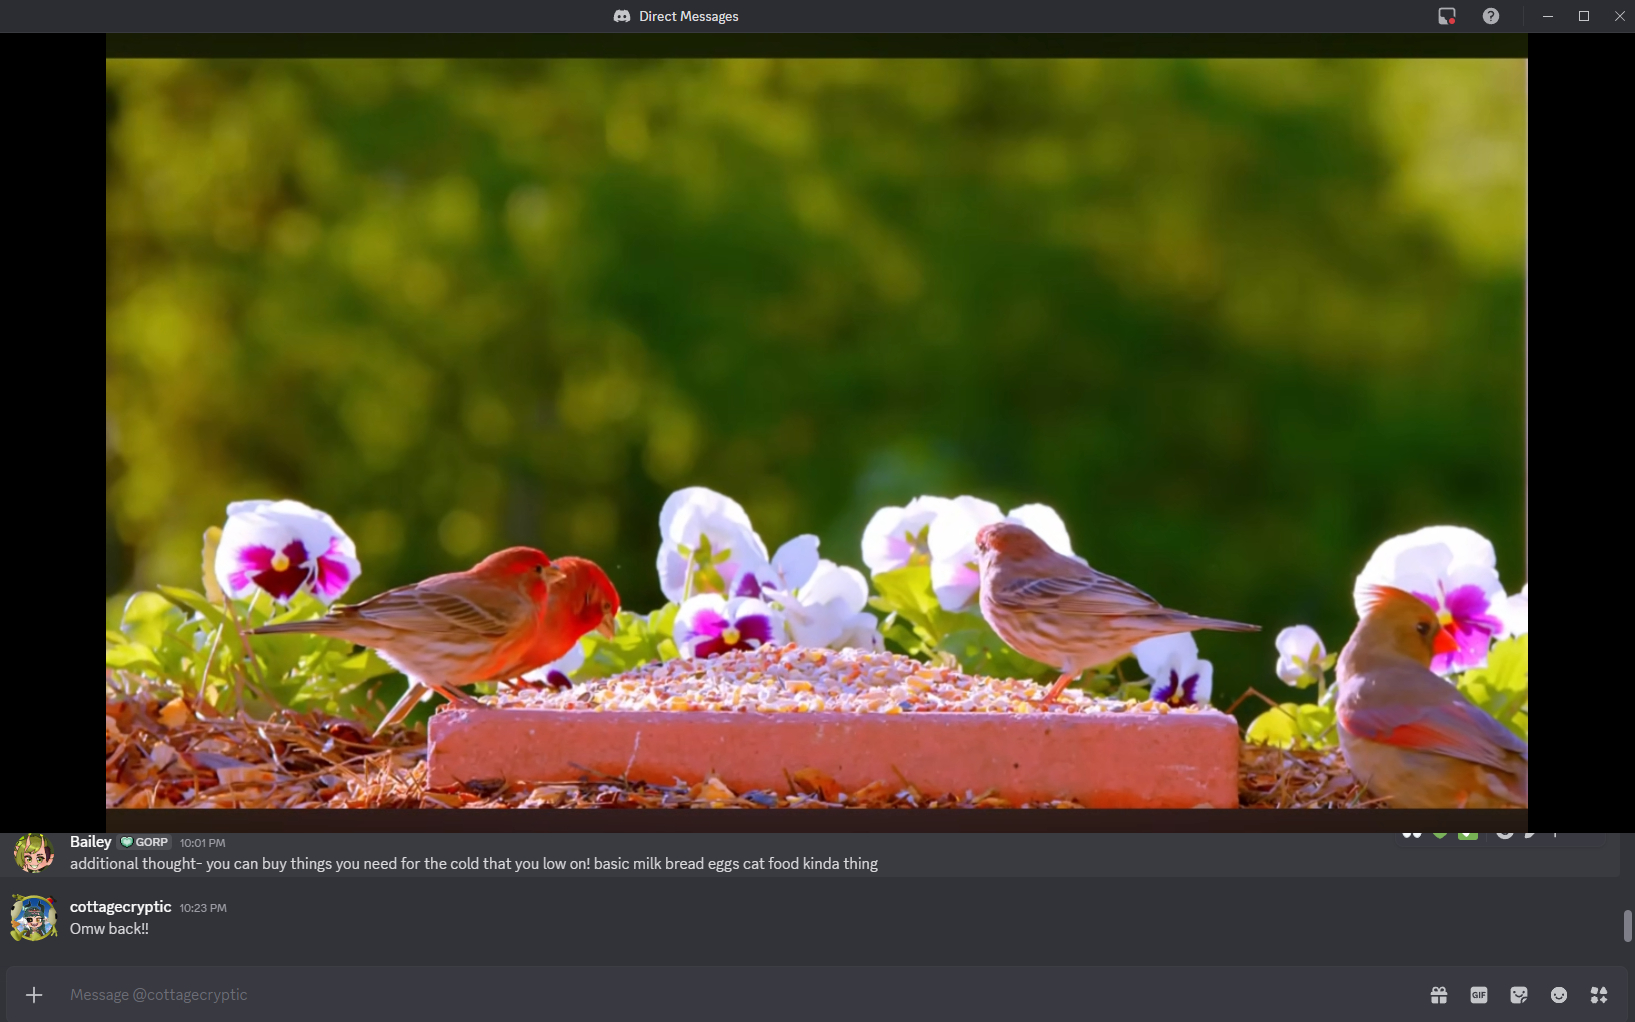This screenshot has width=1635, height=1022.
Task: Click the 'Omw back!!' message
Action: coord(109,929)
